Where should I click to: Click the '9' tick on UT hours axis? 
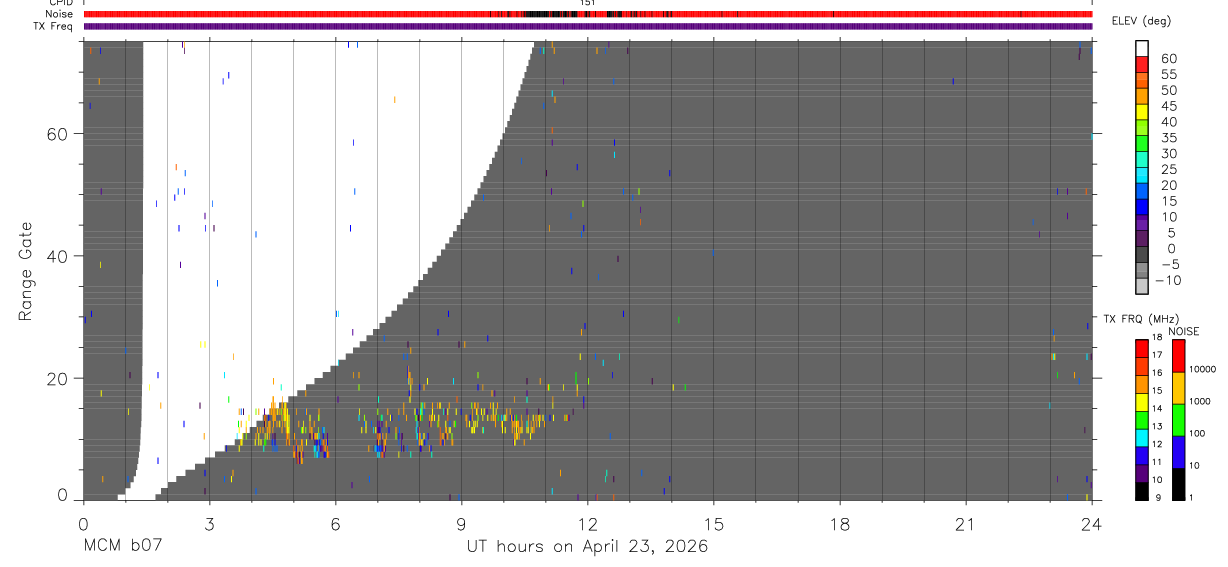coord(462,524)
